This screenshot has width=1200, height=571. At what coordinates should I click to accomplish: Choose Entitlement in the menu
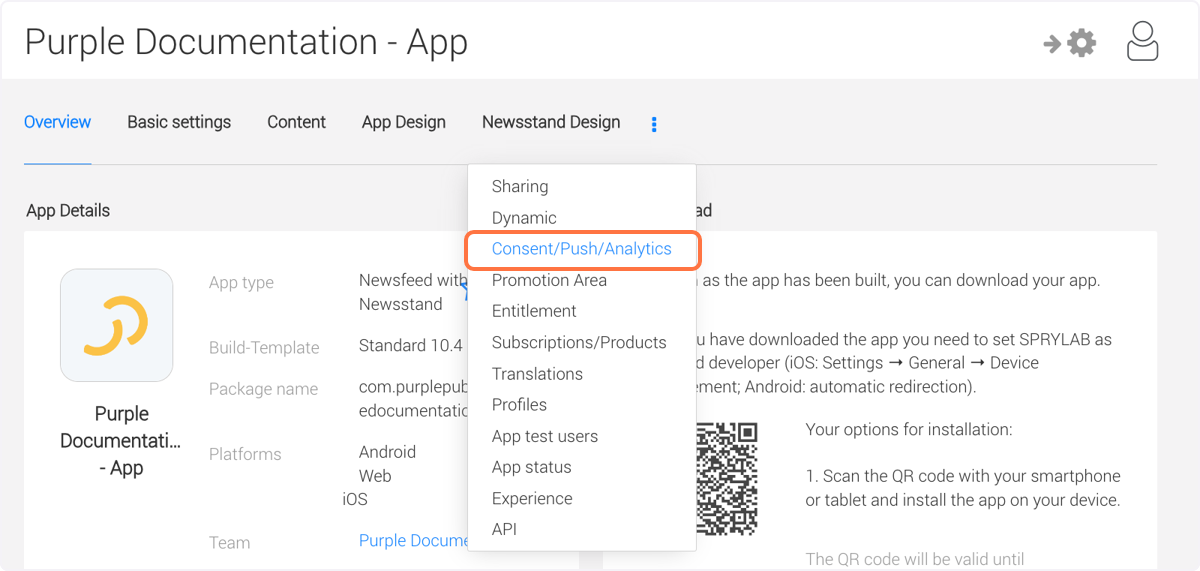pyautogui.click(x=534, y=311)
